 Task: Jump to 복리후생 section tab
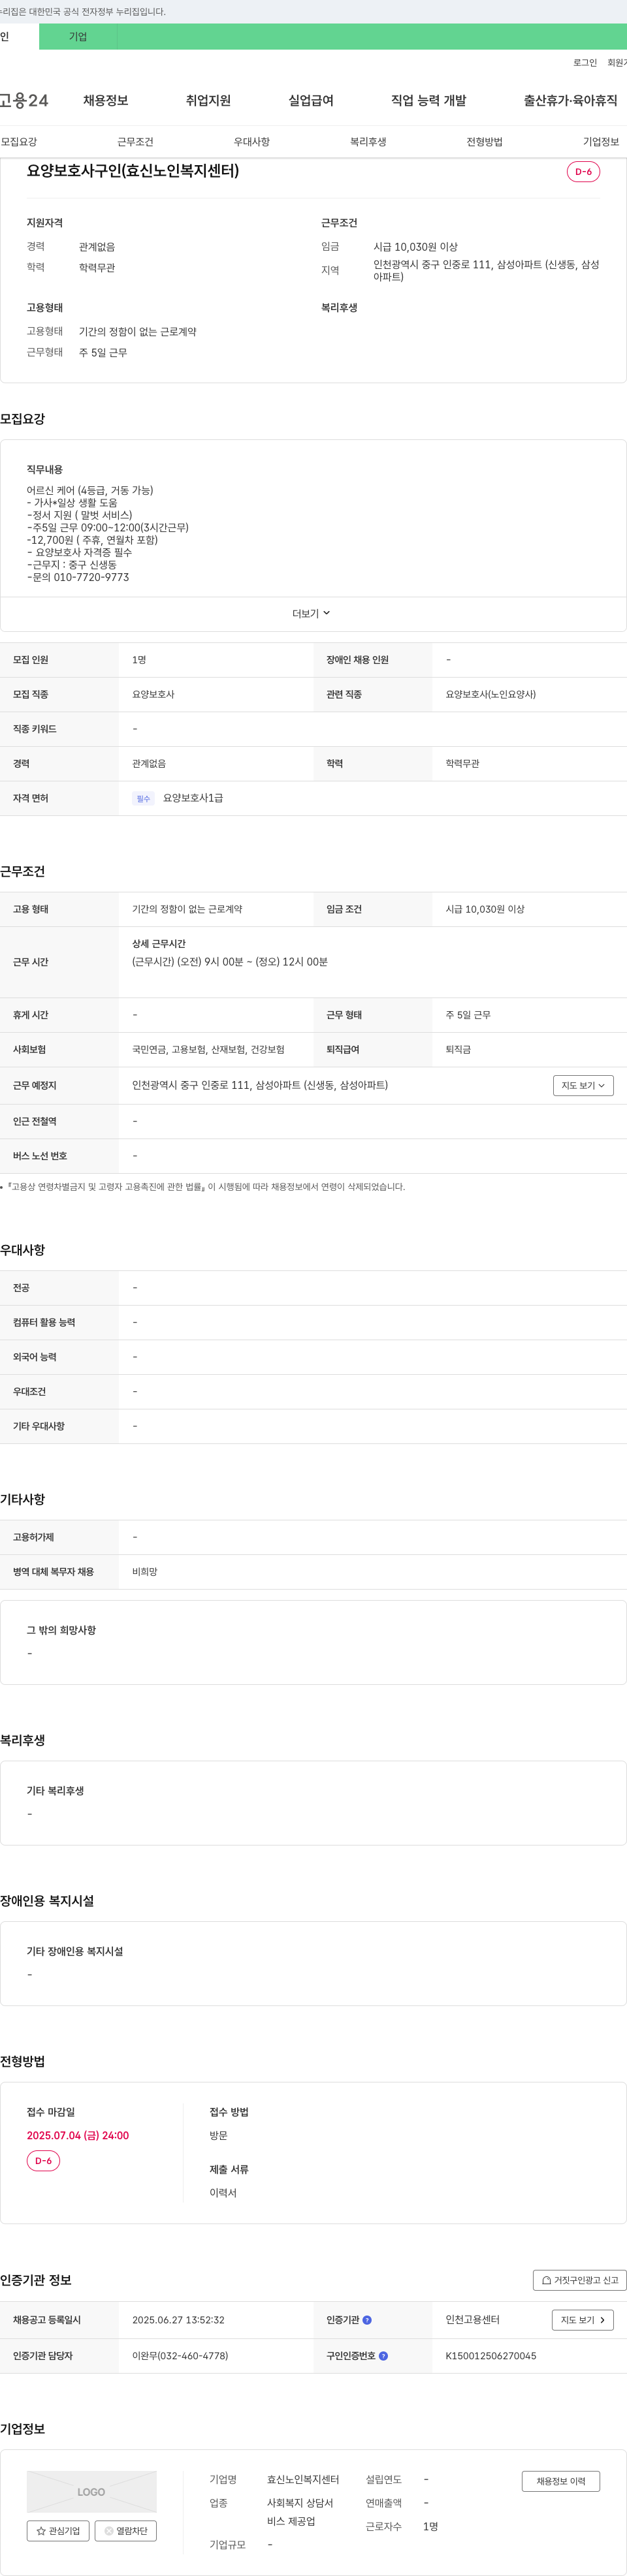(368, 142)
